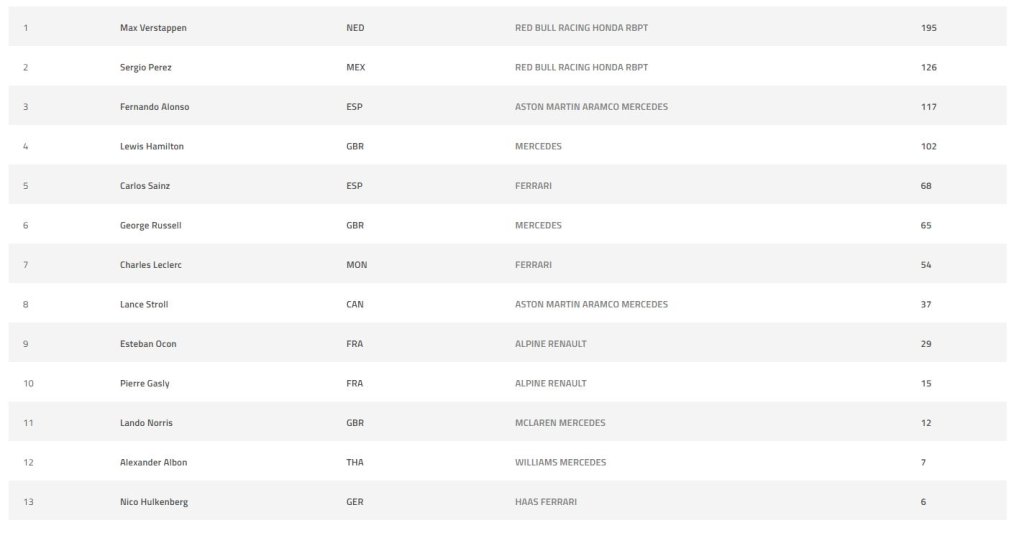The height and width of the screenshot is (533, 1024).
Task: Click the THA country code
Action: [x=355, y=462]
